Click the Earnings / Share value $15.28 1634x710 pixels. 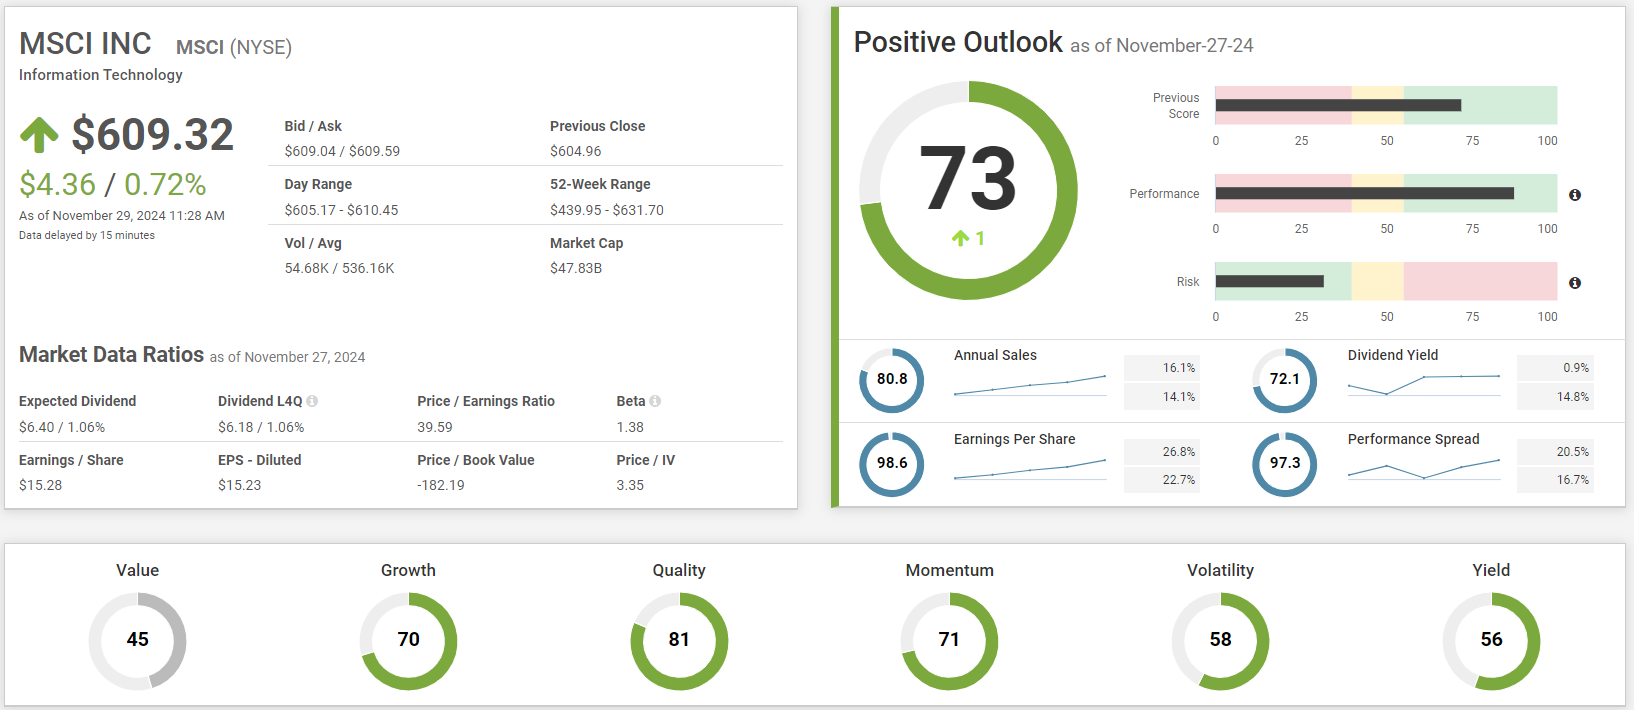[x=41, y=485]
